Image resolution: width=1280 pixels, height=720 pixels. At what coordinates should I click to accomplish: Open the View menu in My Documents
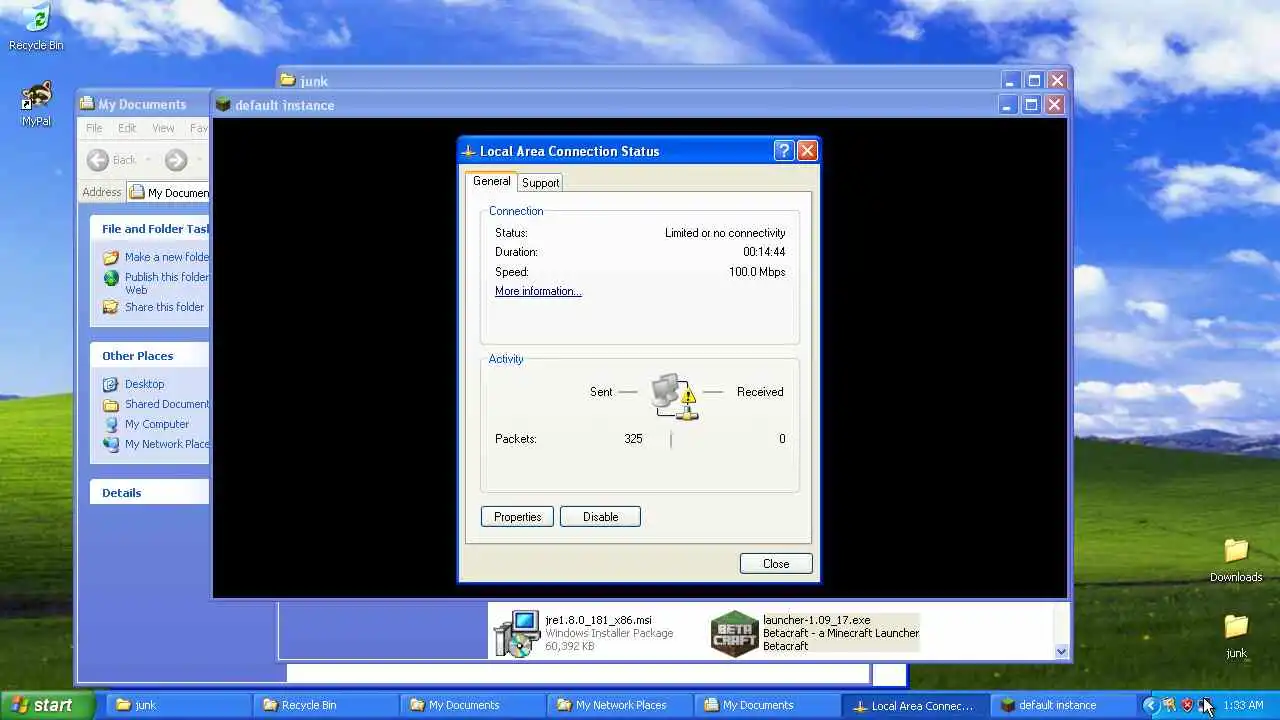point(163,128)
